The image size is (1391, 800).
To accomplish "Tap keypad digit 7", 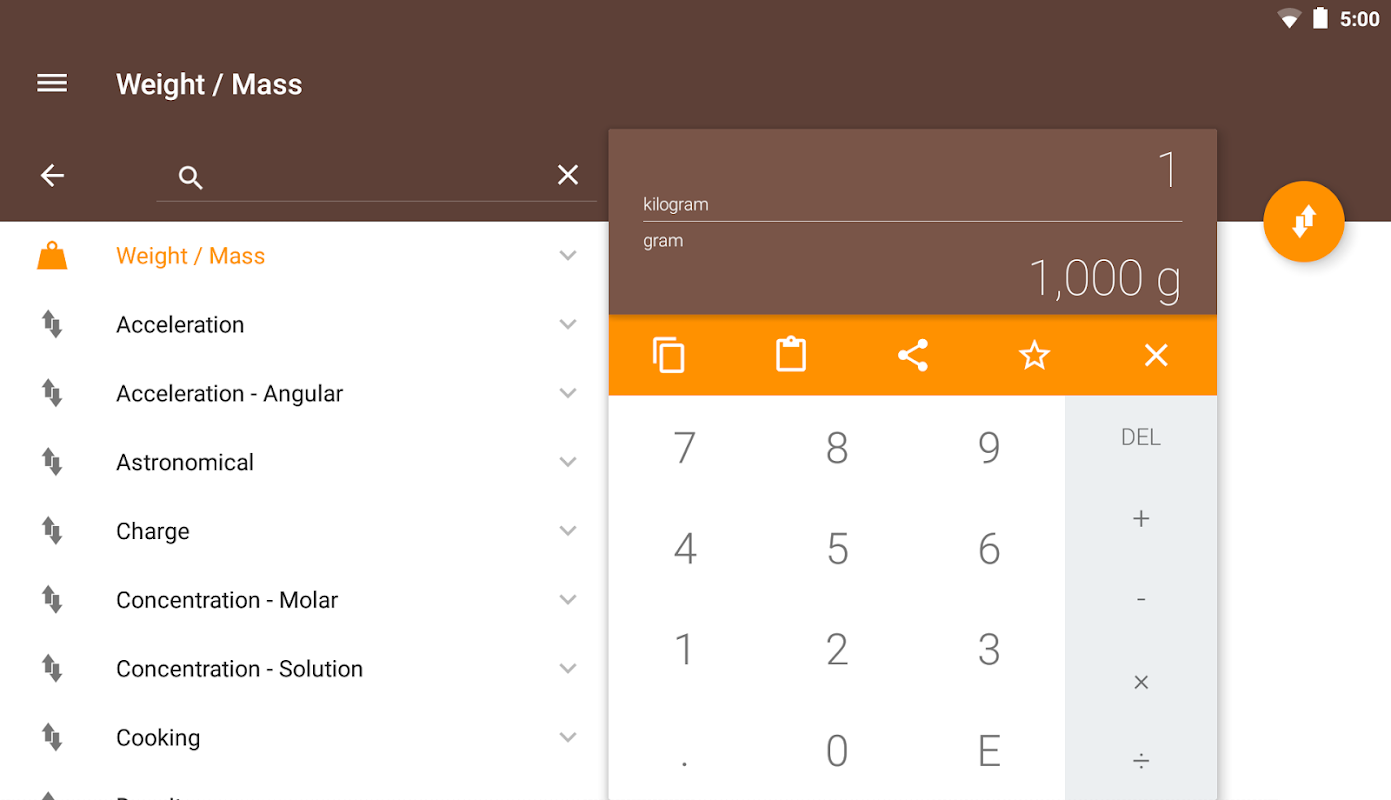I will [685, 447].
